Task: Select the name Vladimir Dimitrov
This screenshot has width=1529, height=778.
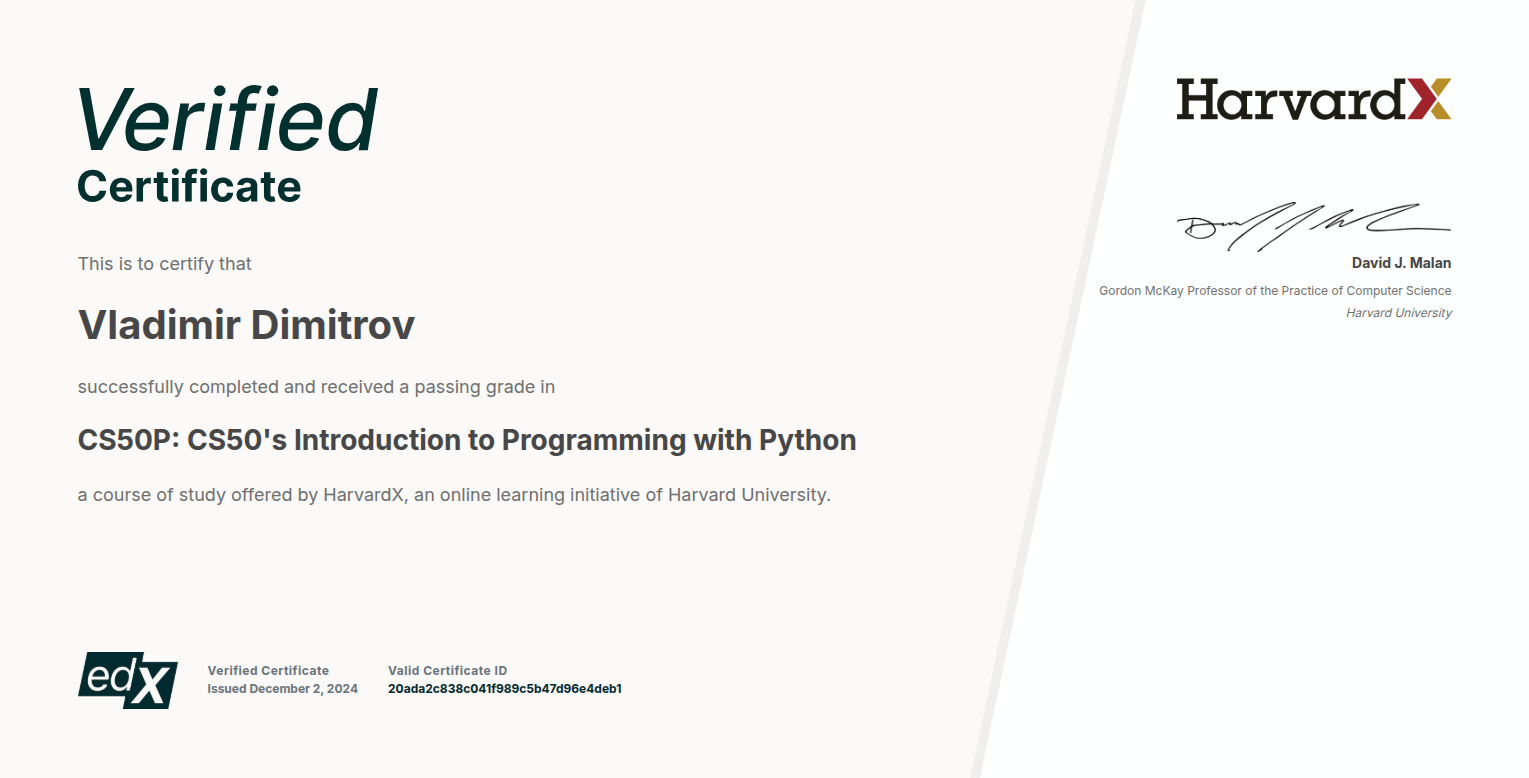Action: [246, 324]
